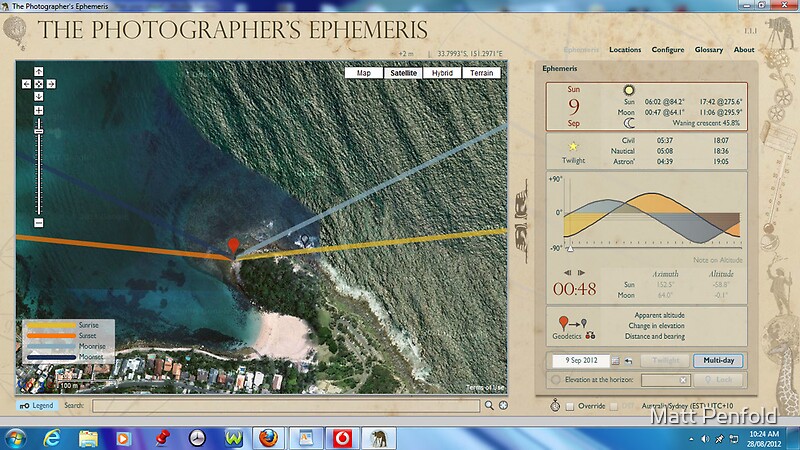Open the About tab
The height and width of the screenshot is (450, 800).
click(744, 49)
